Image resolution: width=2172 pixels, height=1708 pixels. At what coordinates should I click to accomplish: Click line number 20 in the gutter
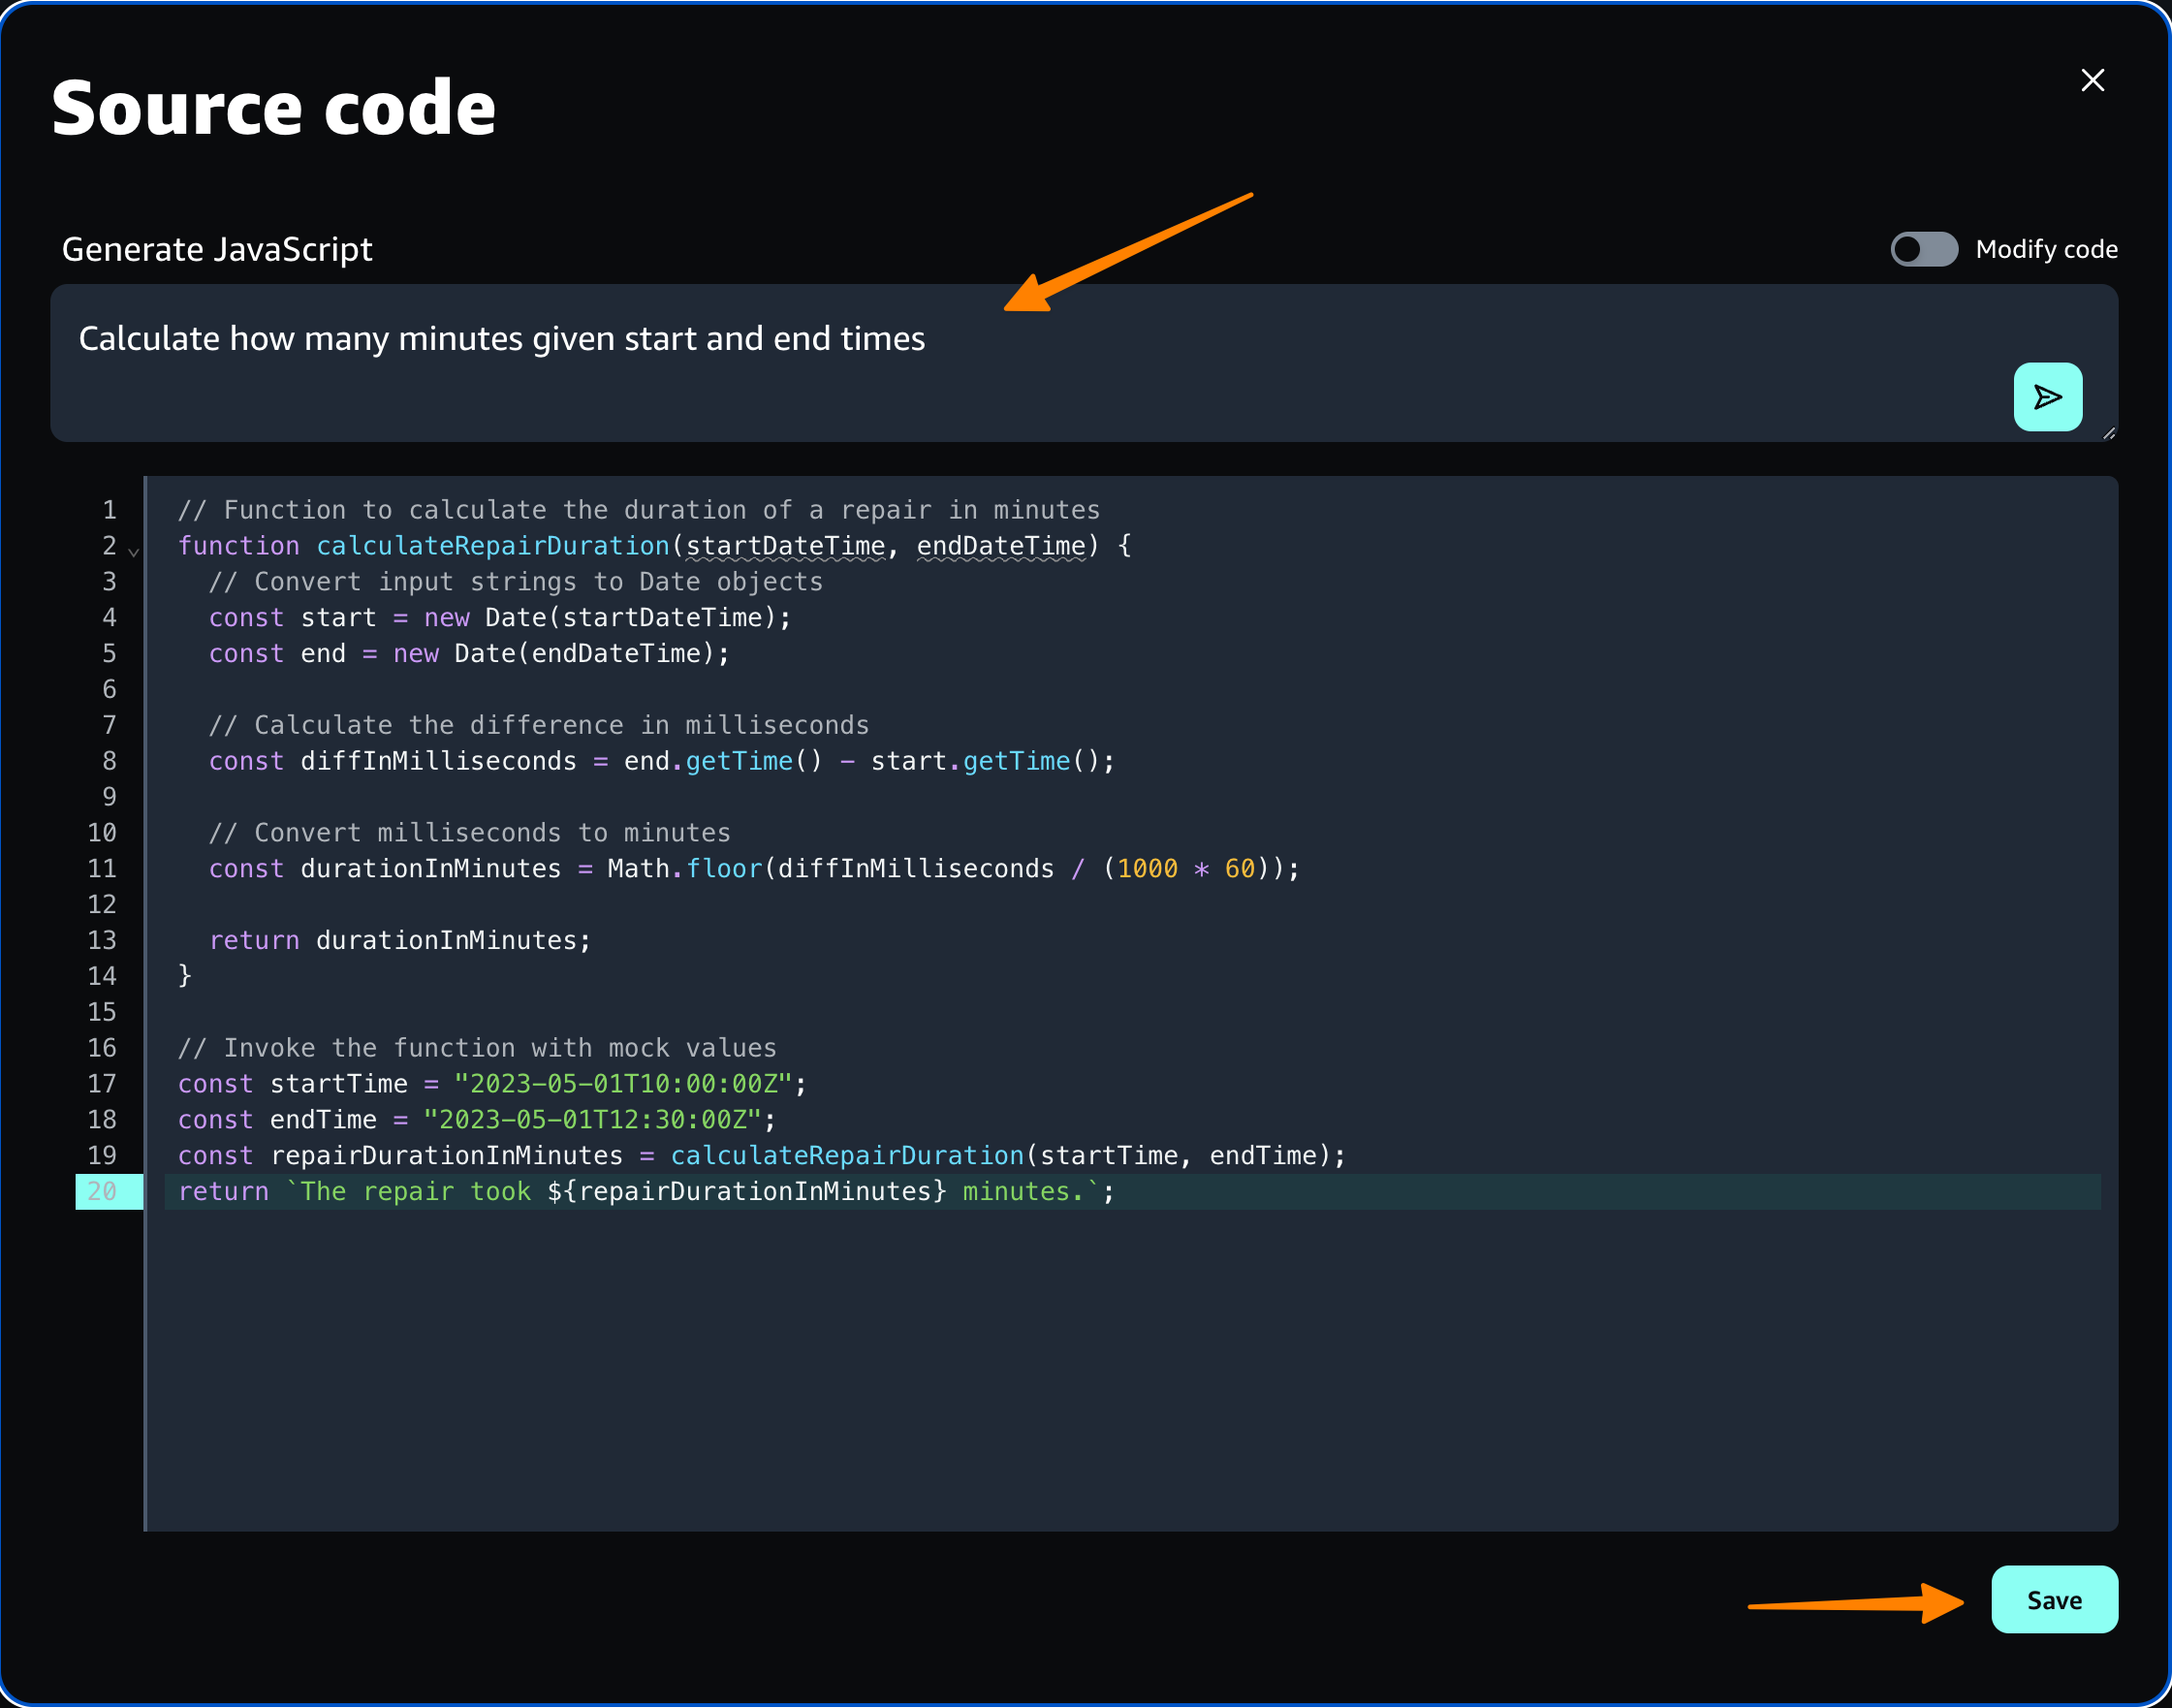click(x=103, y=1191)
